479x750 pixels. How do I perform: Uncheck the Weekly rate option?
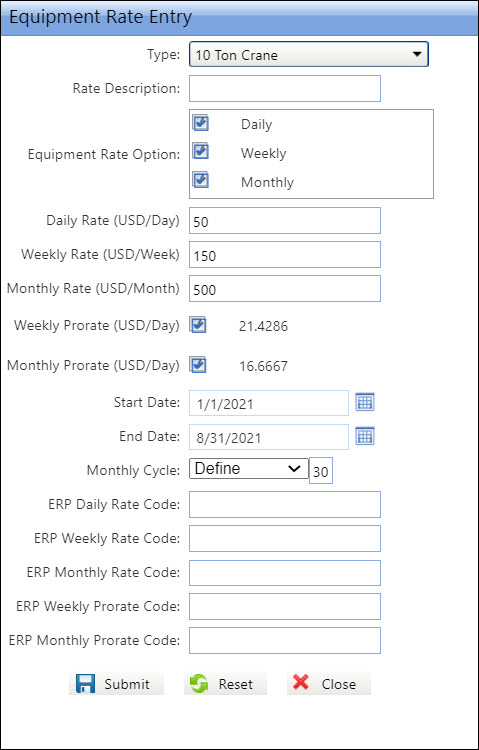[201, 152]
